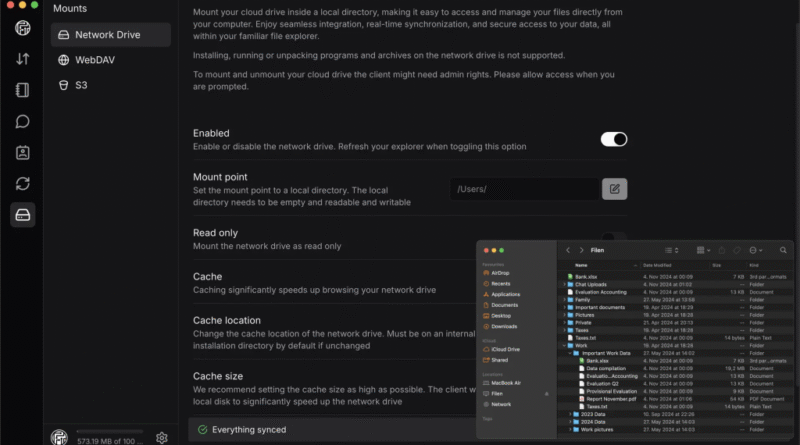The width and height of the screenshot is (800, 445).
Task: Open the notes notebook icon in the sidebar
Action: 22,90
